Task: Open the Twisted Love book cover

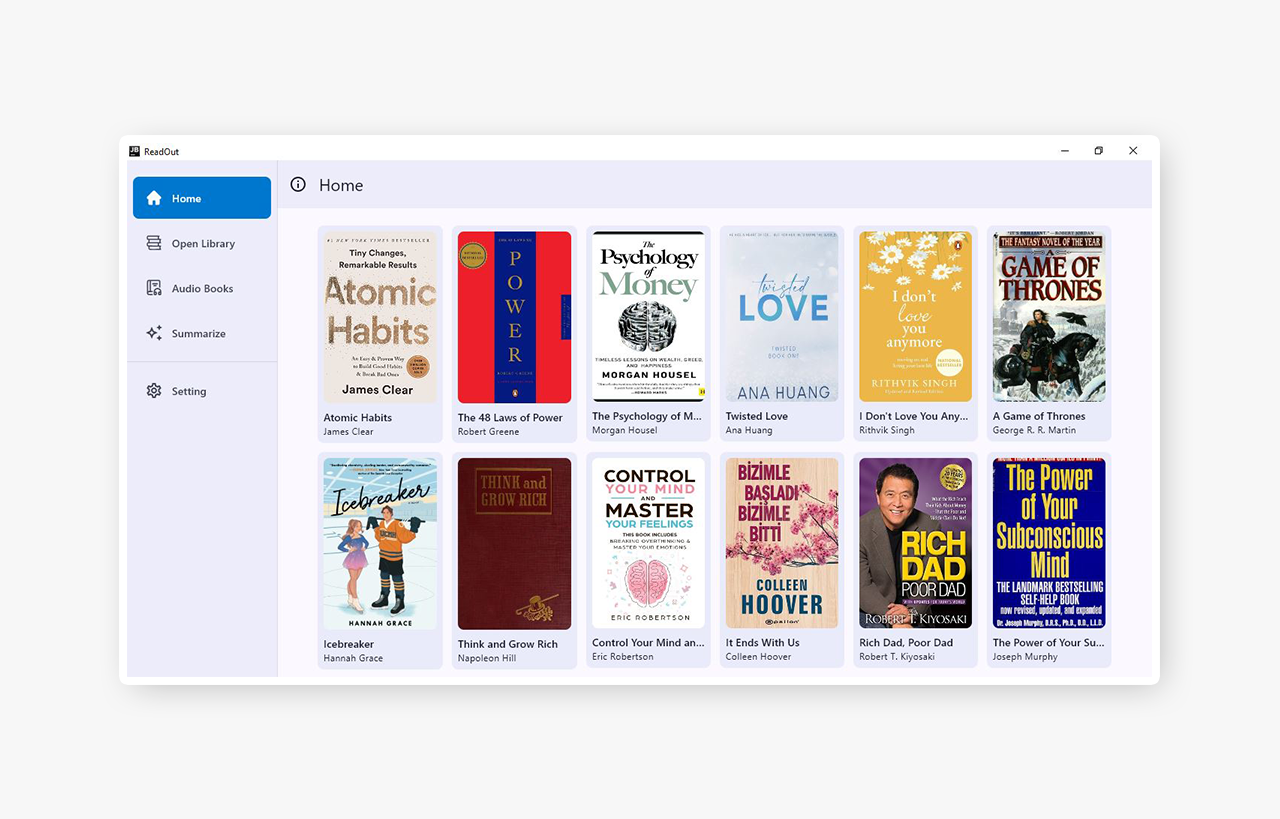Action: point(782,317)
